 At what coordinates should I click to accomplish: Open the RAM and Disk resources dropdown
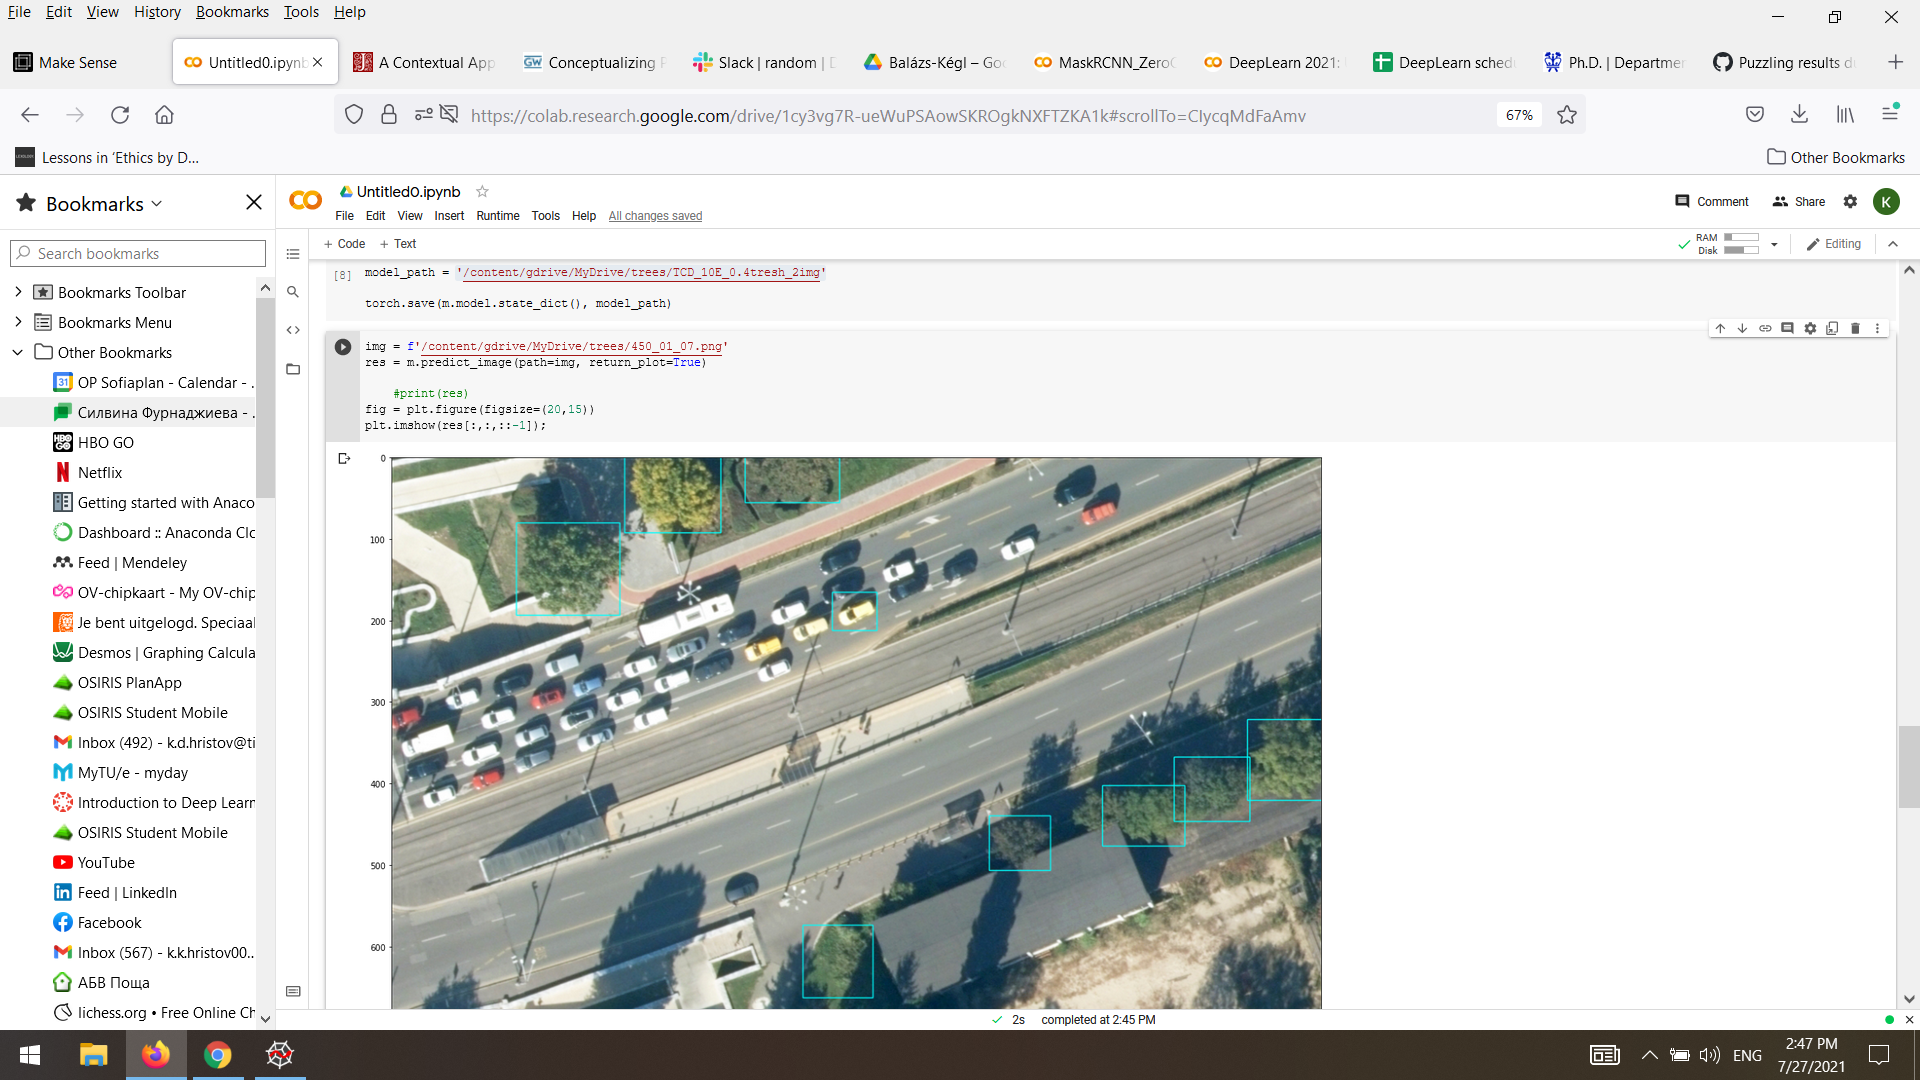click(x=1774, y=243)
